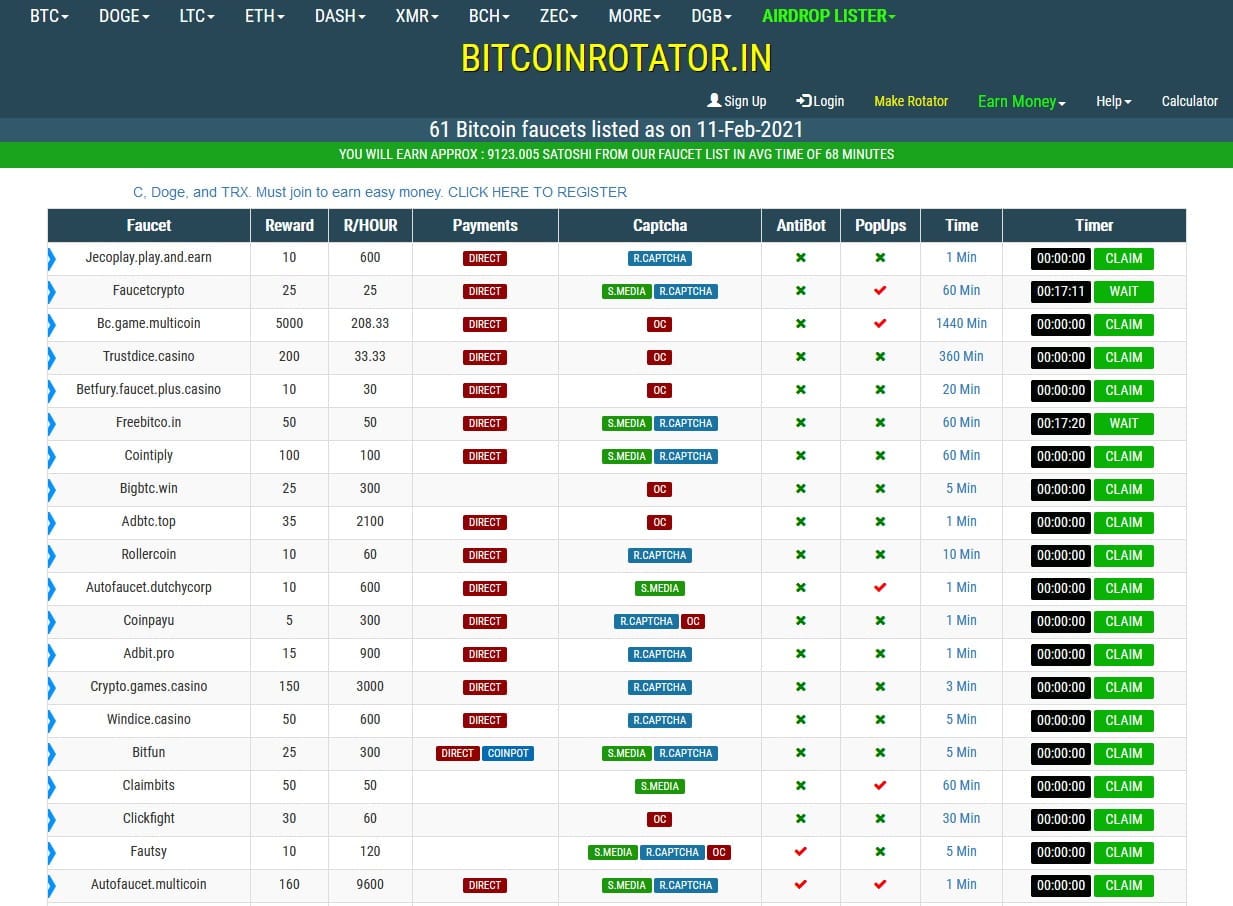Click the 360 Min time value
This screenshot has width=1233, height=906.
point(961,356)
